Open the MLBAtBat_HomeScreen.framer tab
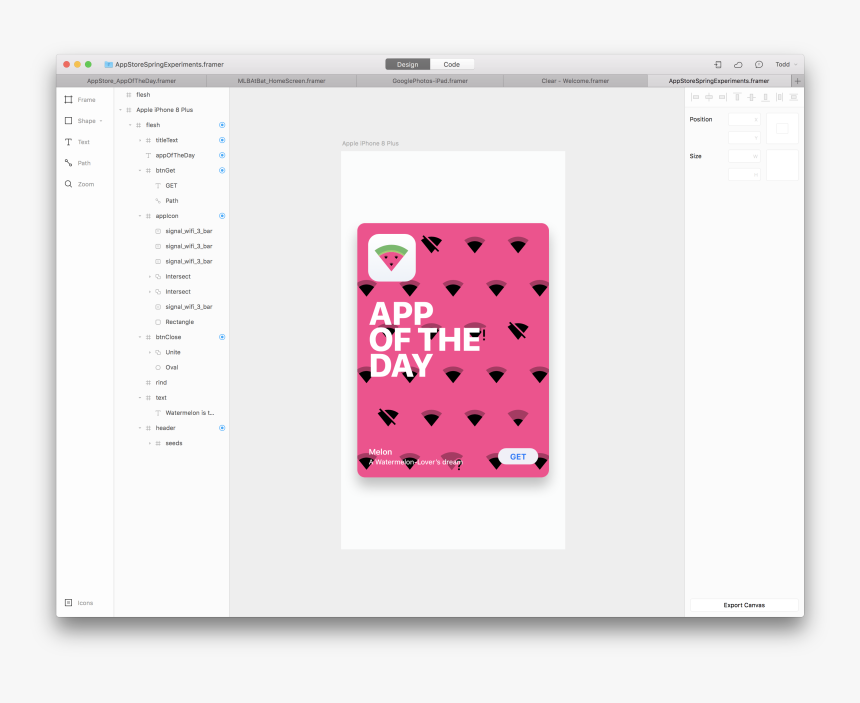 point(281,81)
